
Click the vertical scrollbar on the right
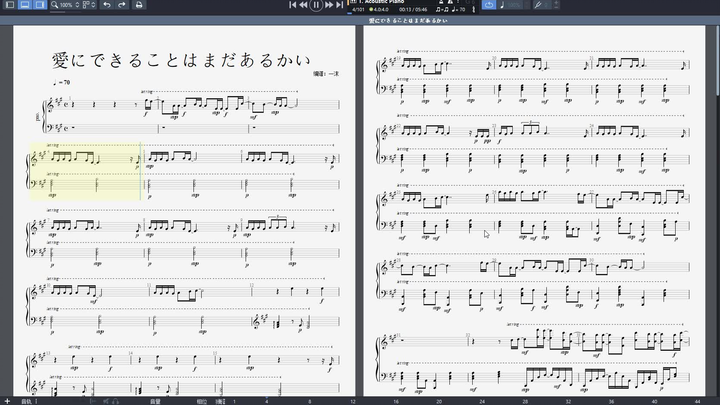717,60
